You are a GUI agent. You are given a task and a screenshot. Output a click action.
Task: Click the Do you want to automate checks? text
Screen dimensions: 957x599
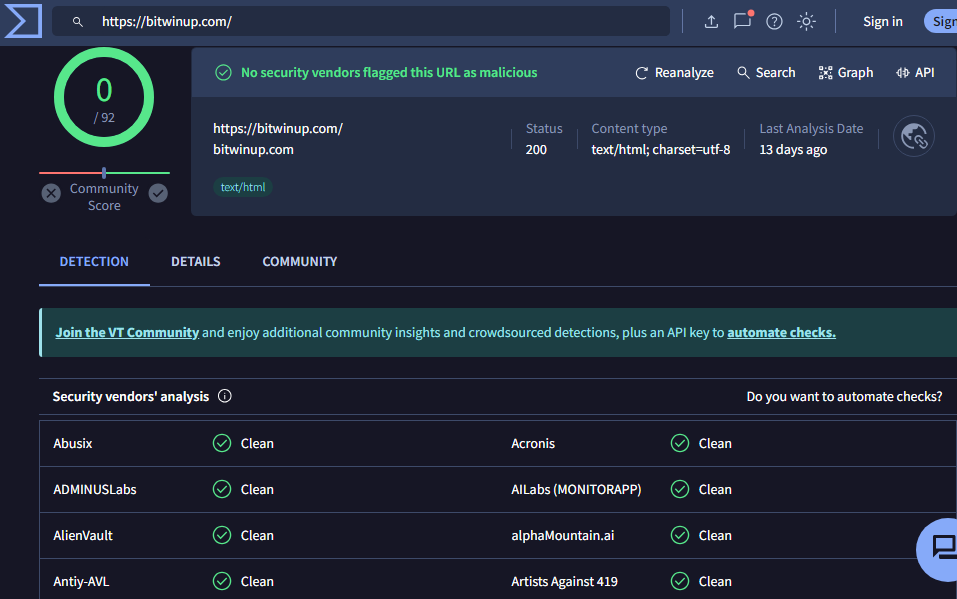click(x=844, y=397)
